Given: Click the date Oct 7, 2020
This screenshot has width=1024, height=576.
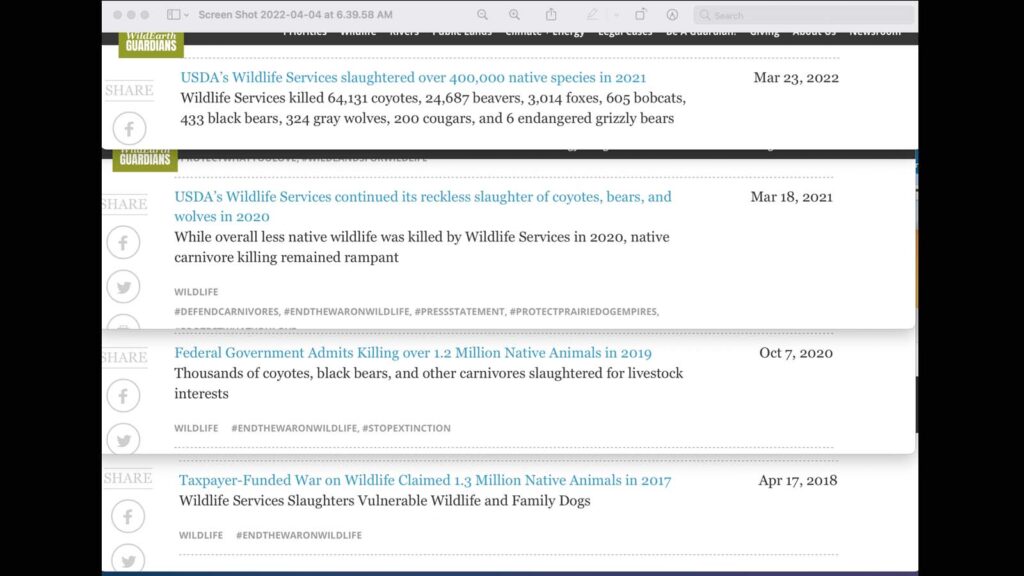Looking at the screenshot, I should click(x=796, y=353).
